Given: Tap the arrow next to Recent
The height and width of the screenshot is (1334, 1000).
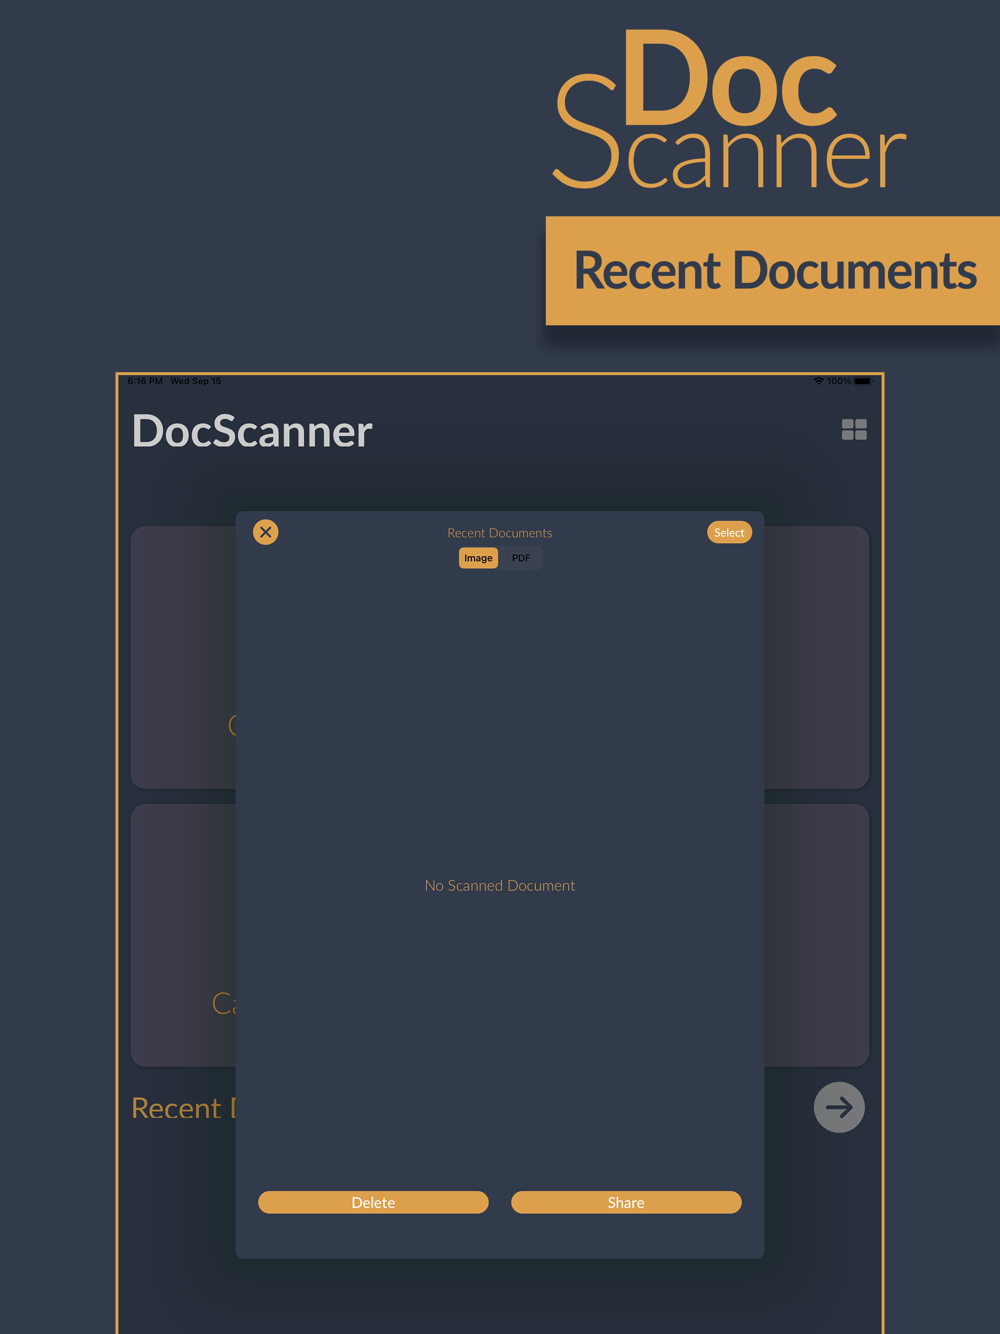Looking at the screenshot, I should pyautogui.click(x=839, y=1107).
